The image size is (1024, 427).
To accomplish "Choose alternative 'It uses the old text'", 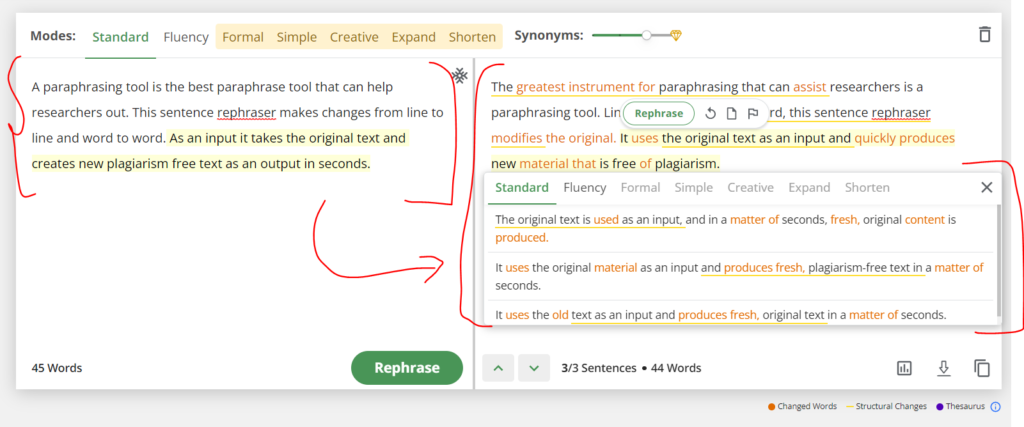I will click(740, 315).
